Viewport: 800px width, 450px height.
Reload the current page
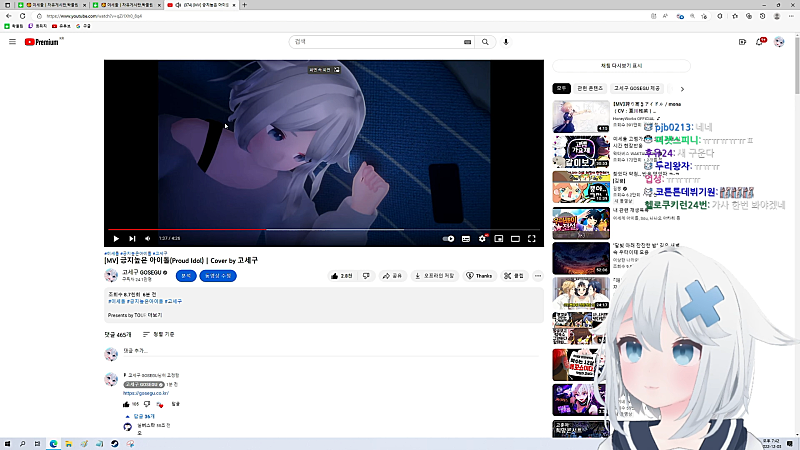[22, 16]
